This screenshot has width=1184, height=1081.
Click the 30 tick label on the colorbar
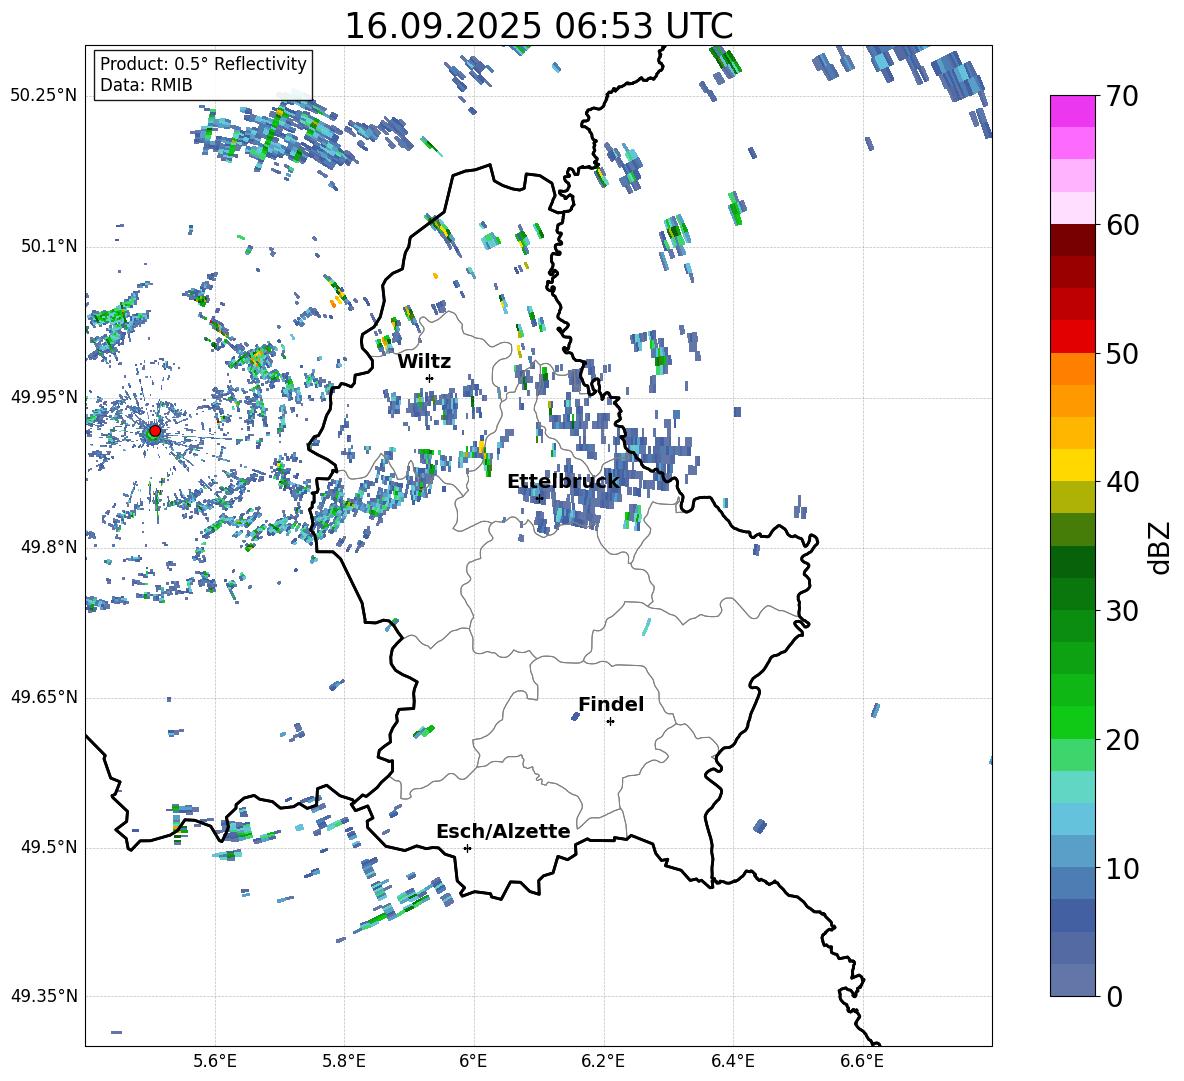click(1122, 611)
